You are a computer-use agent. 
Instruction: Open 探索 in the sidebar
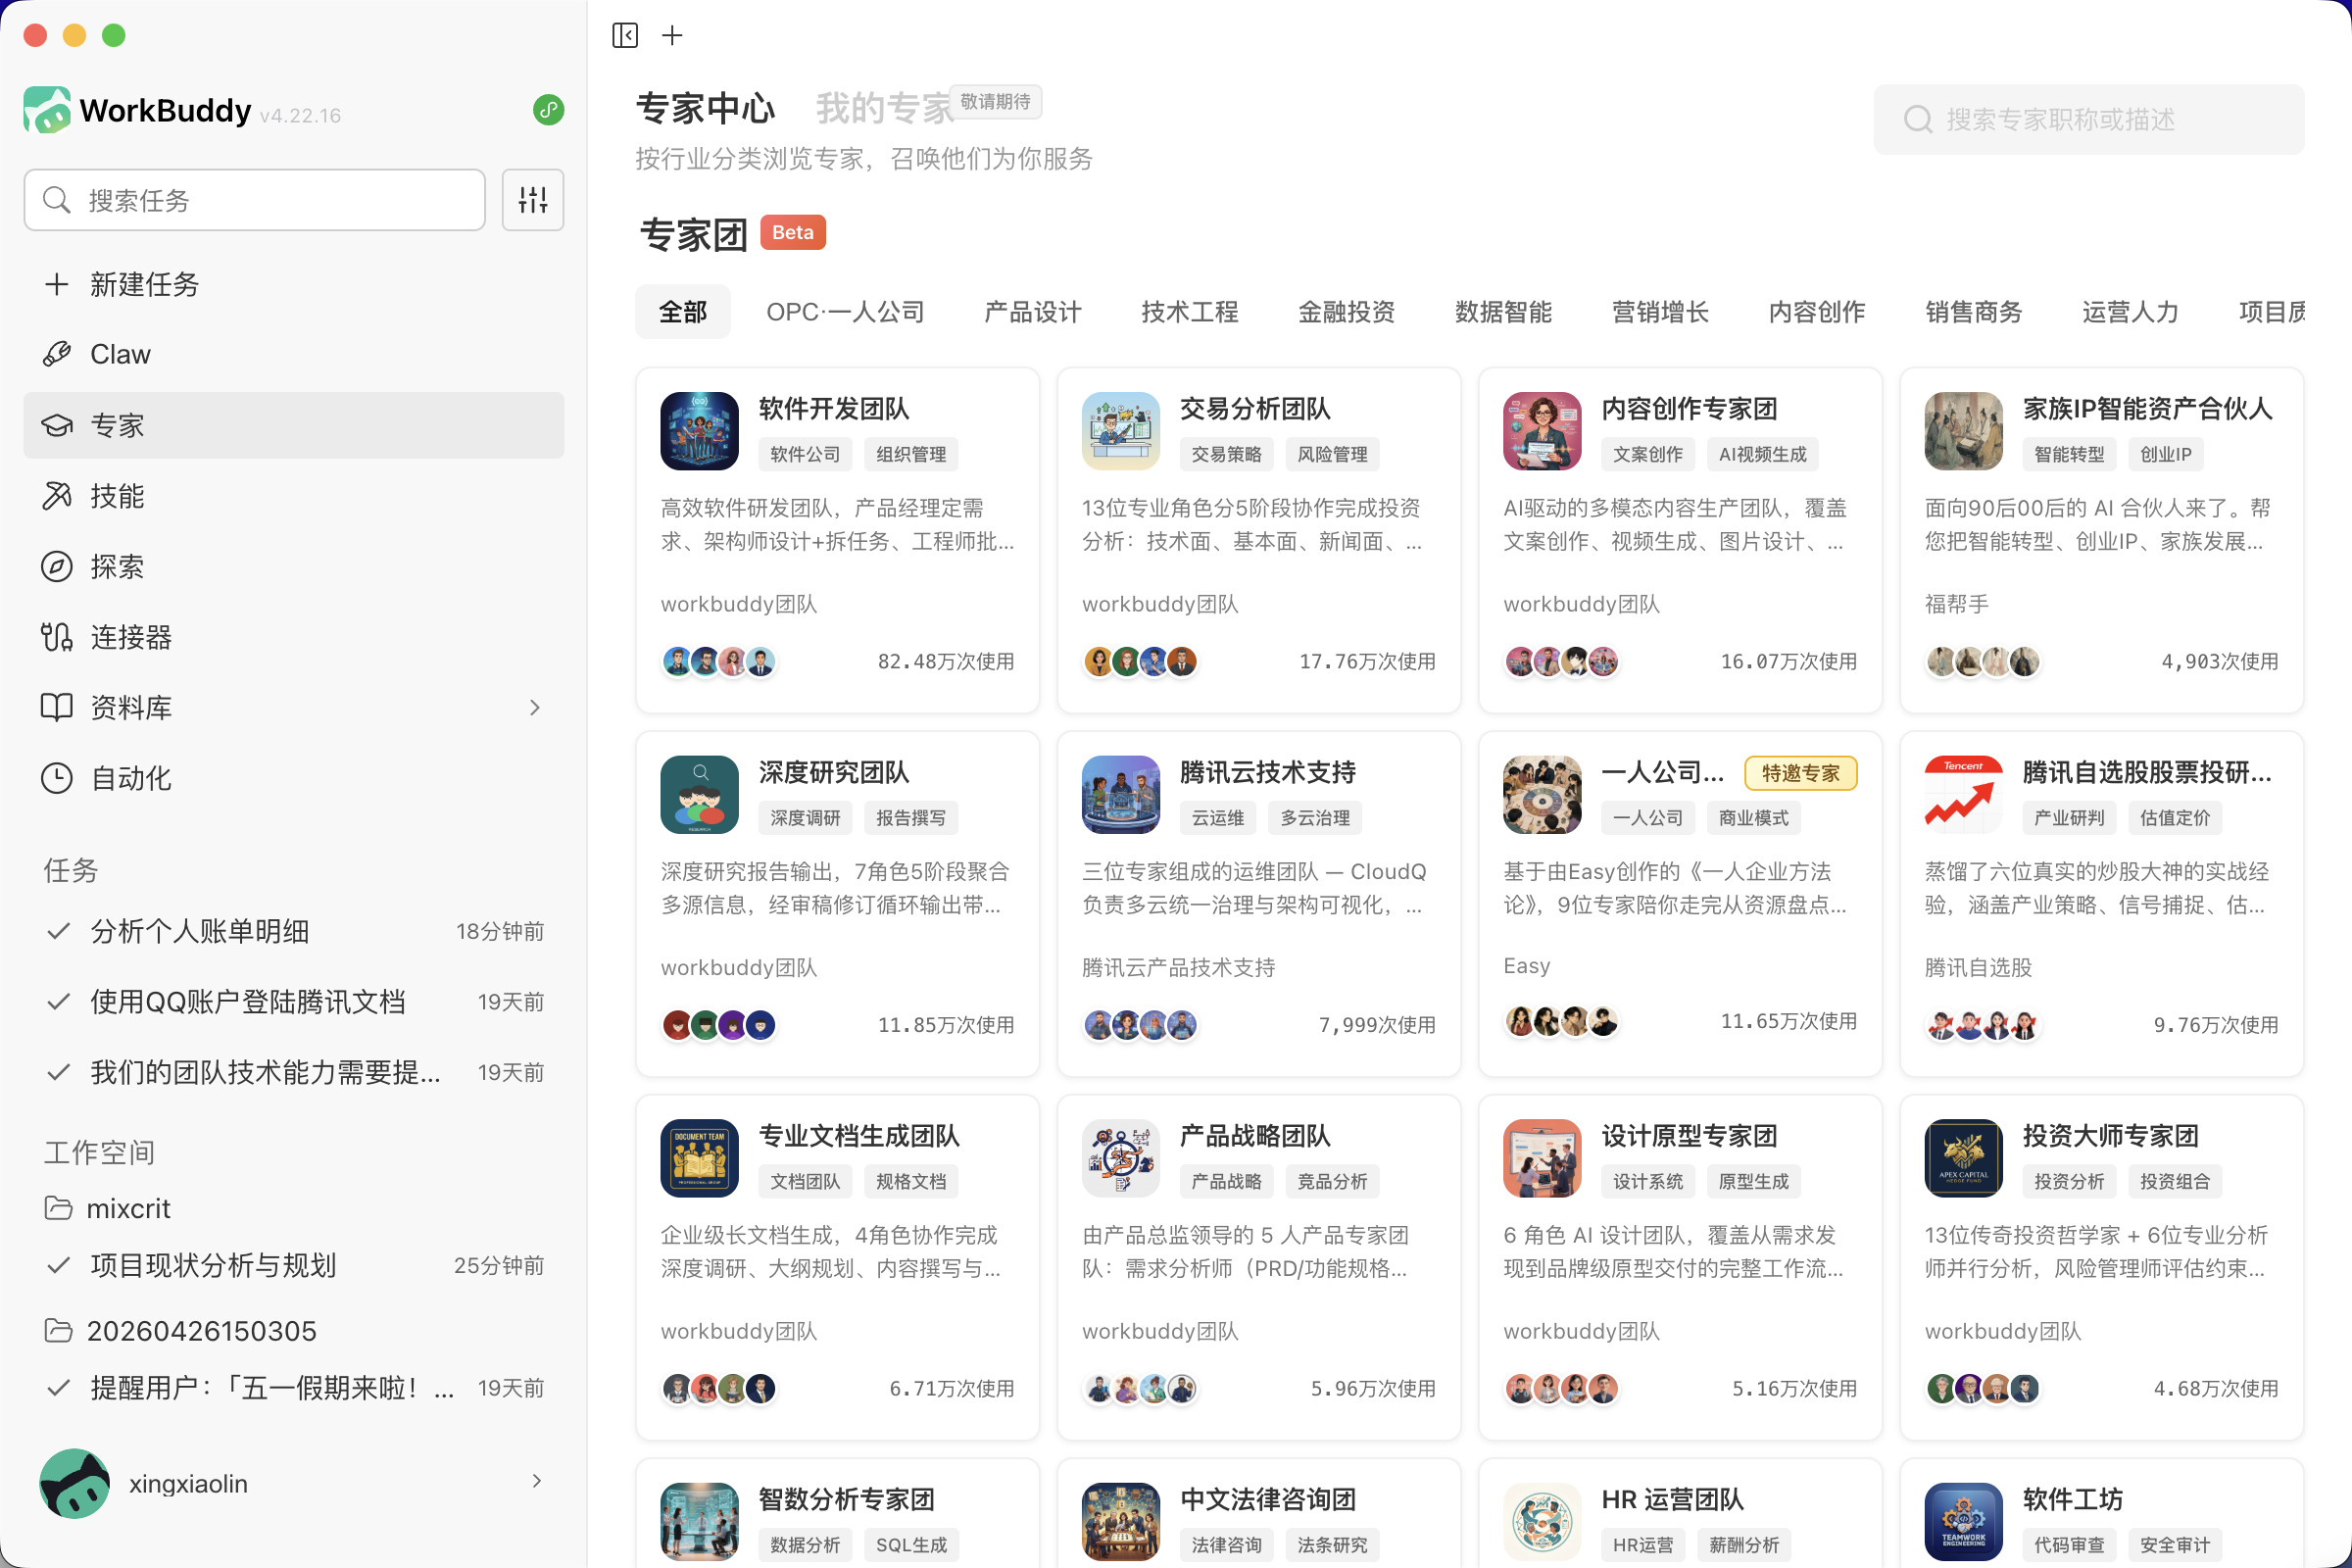click(294, 567)
